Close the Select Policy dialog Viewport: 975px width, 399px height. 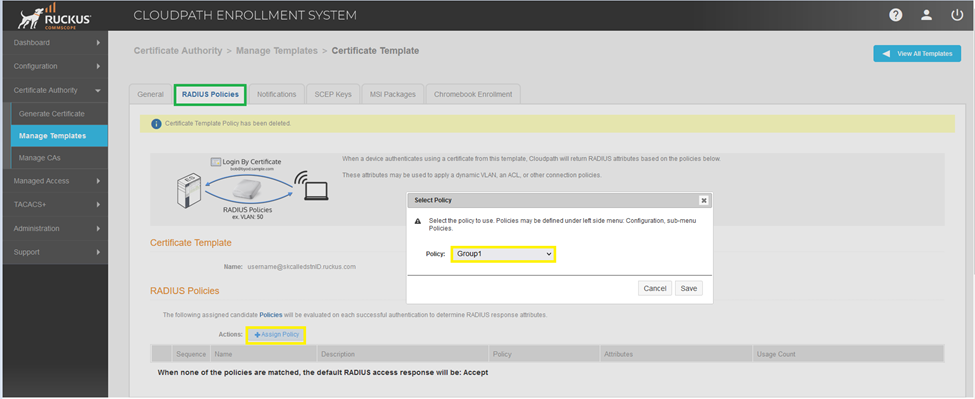pos(703,200)
